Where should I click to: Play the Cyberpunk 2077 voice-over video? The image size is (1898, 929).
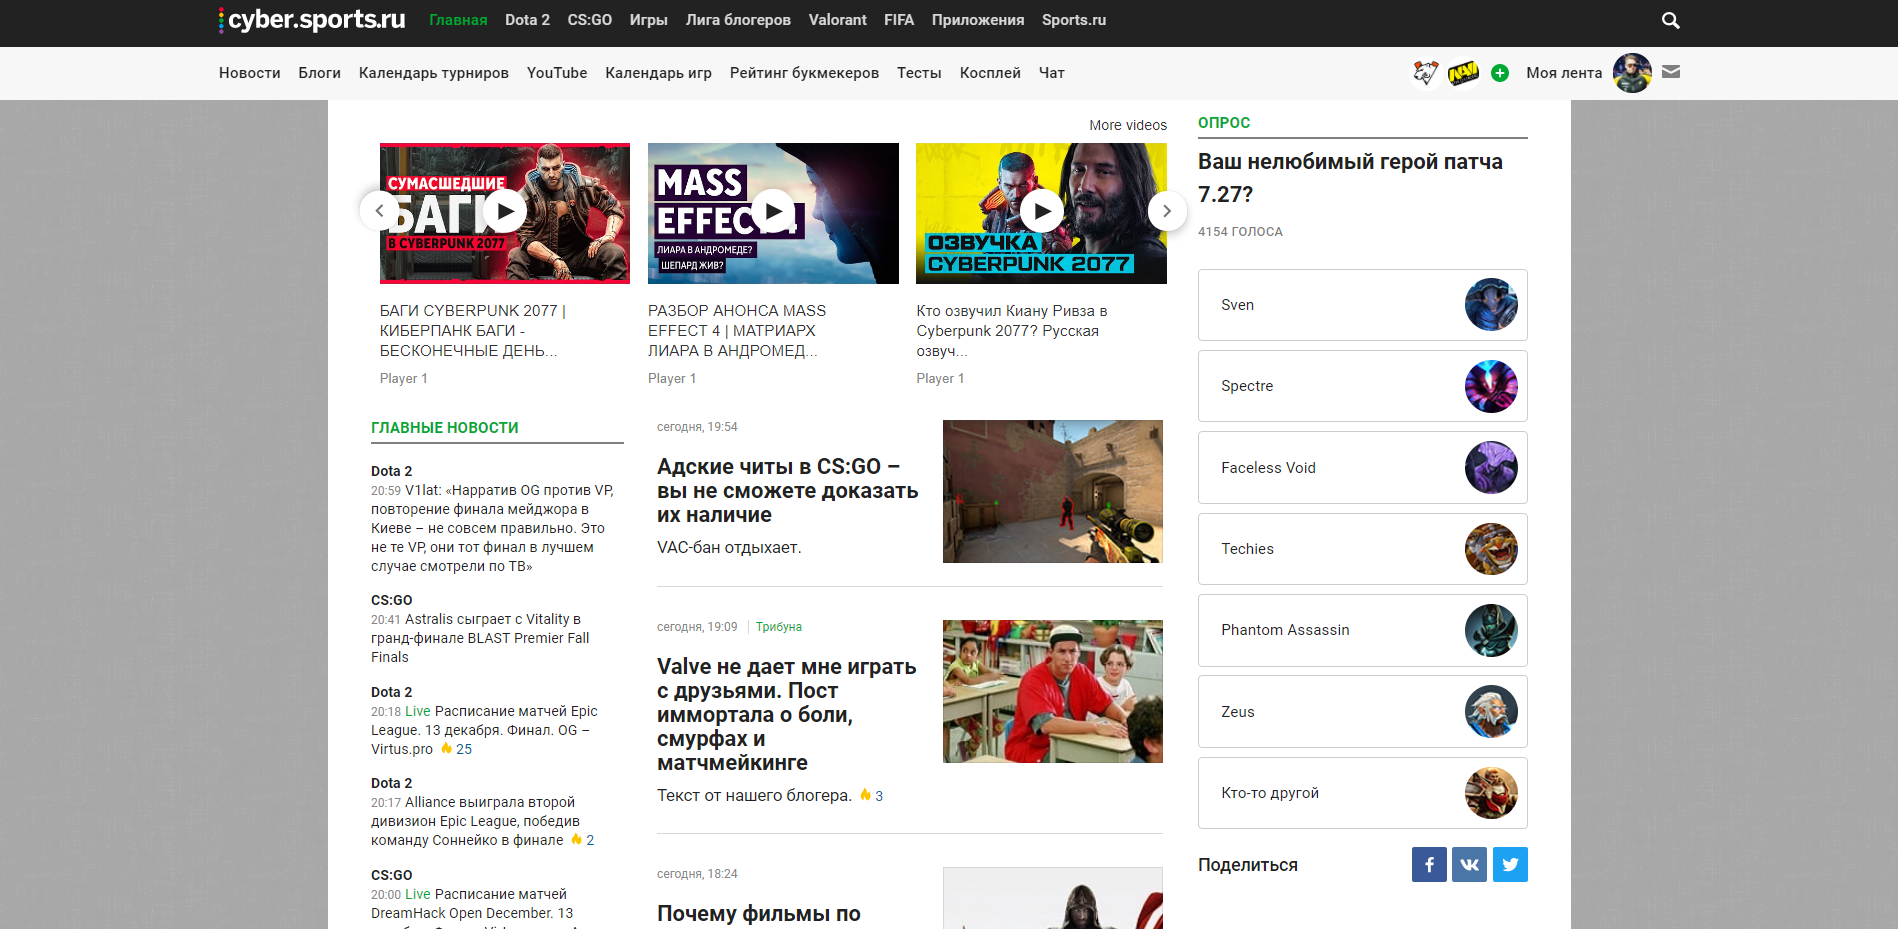[1041, 212]
